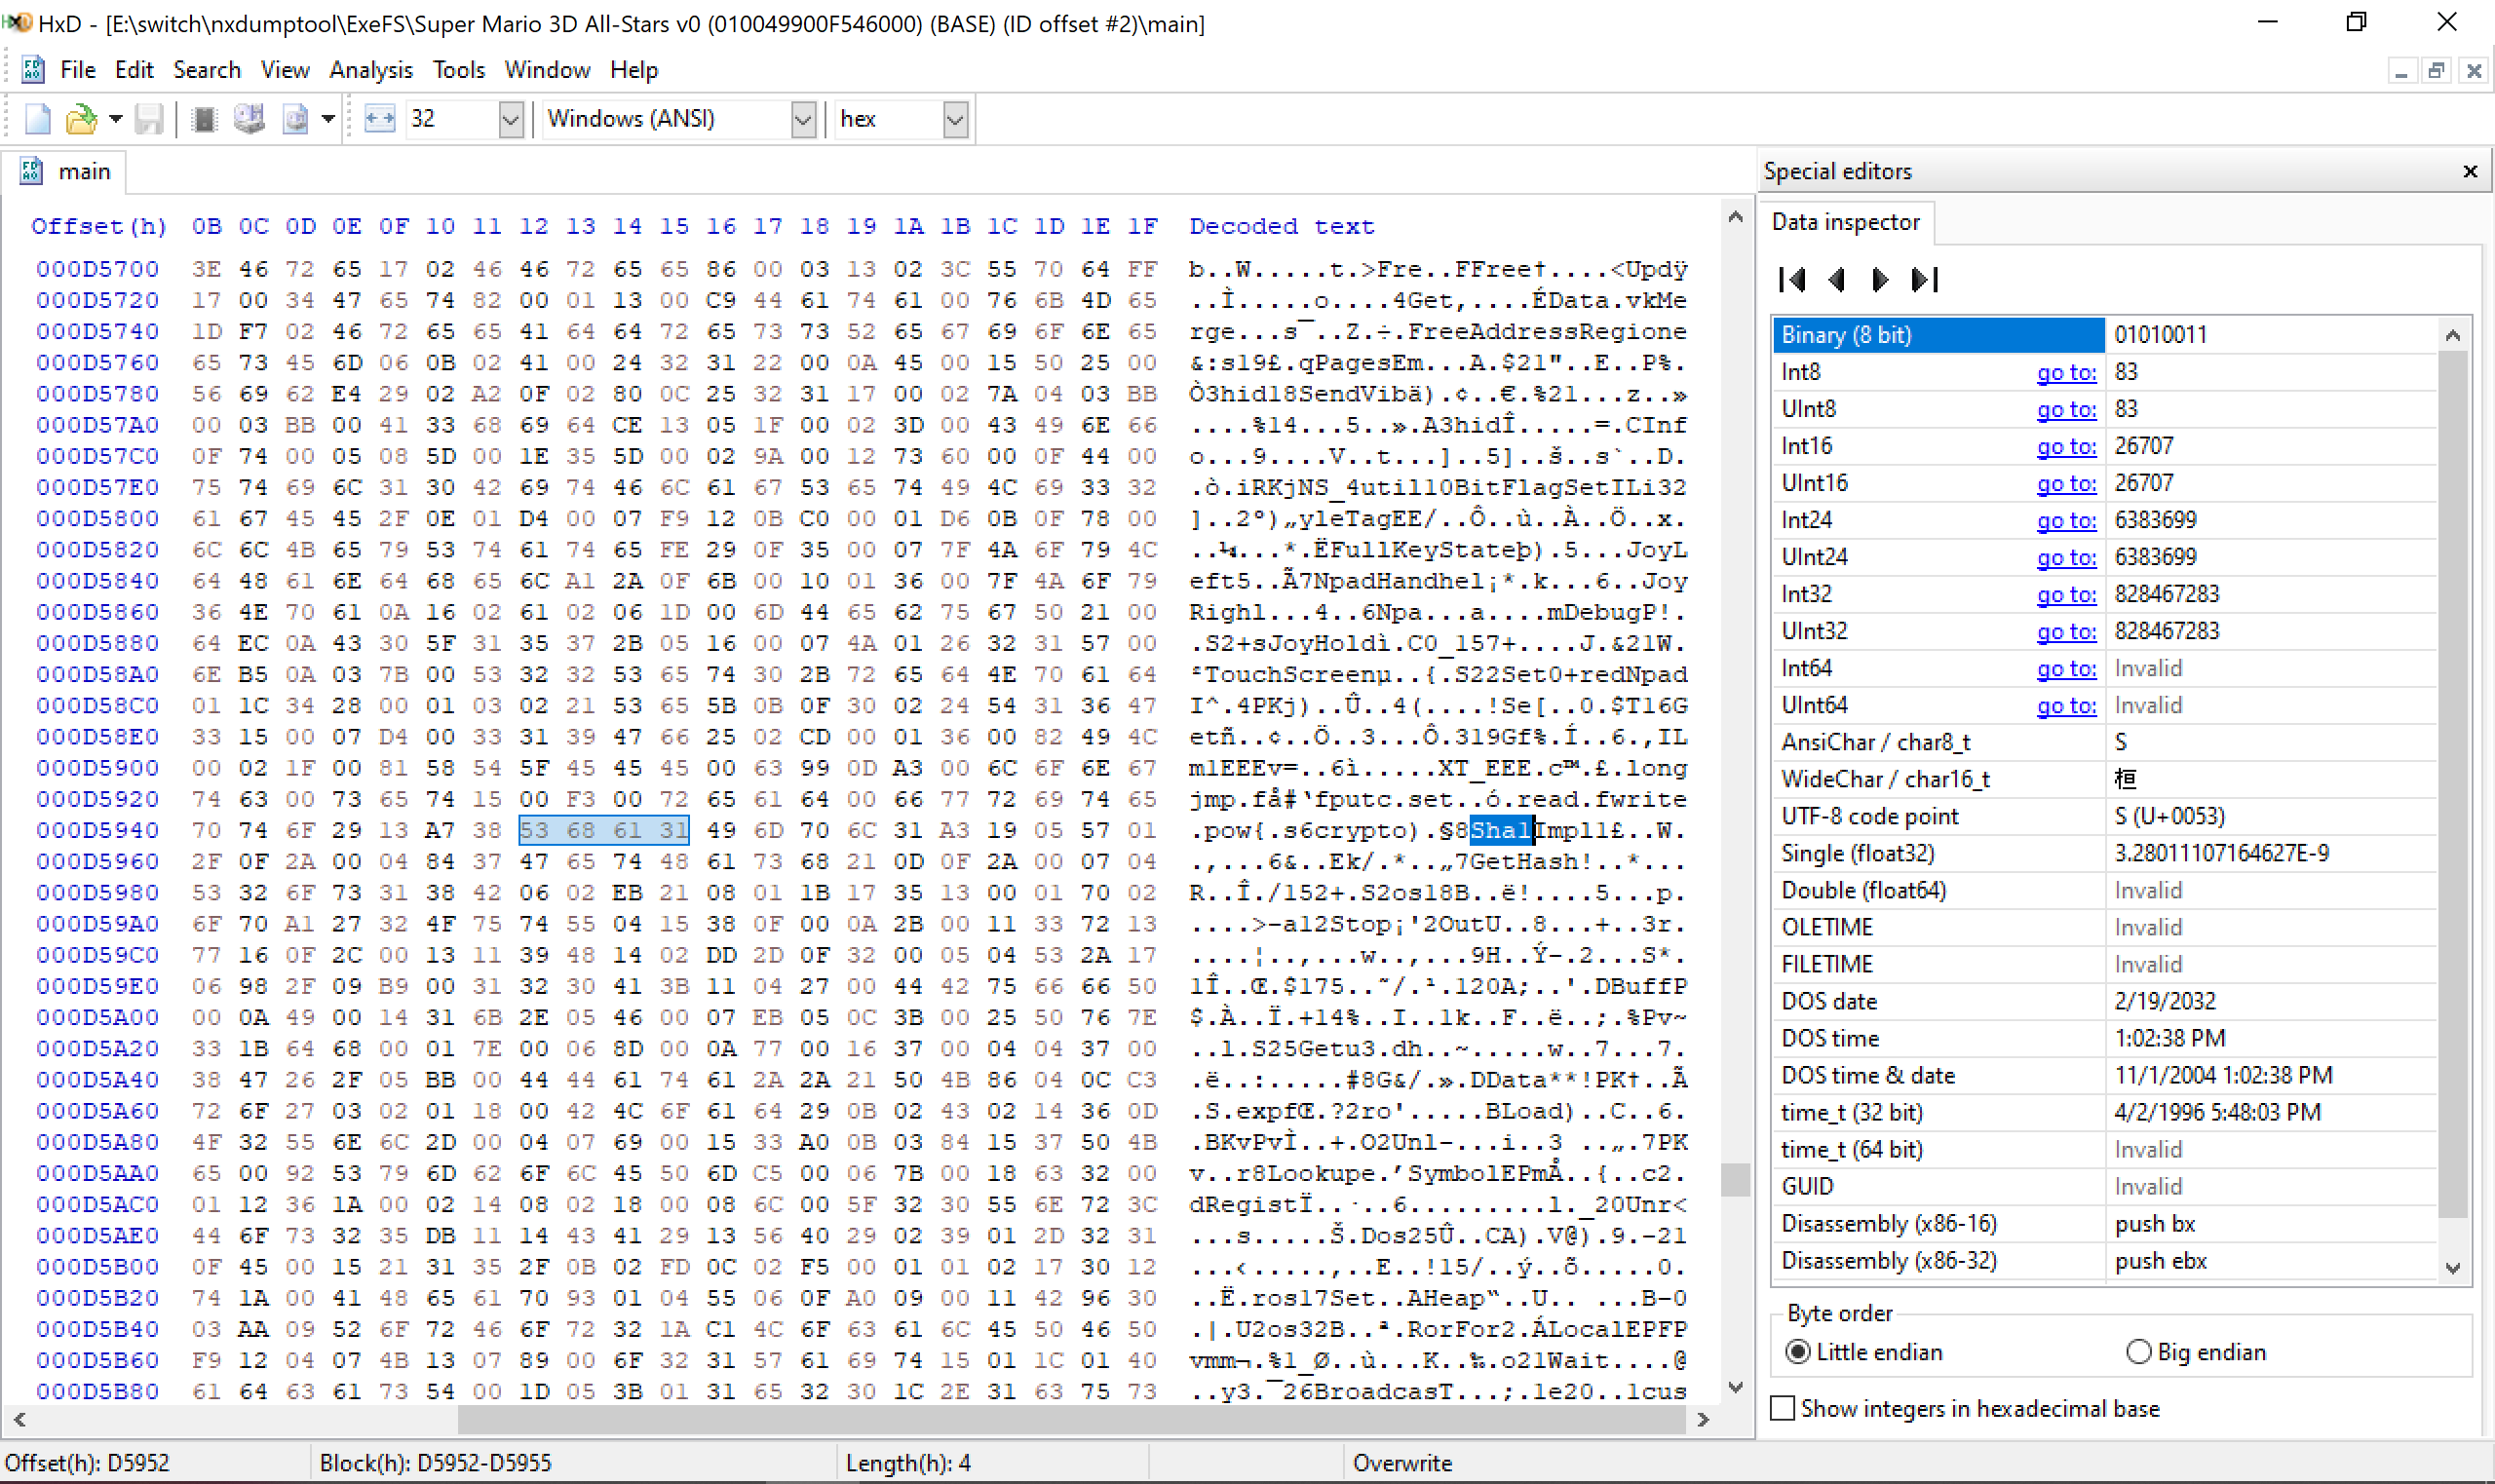2495x1484 pixels.
Task: Click the bytes-per-row width icon
Action: 380,119
